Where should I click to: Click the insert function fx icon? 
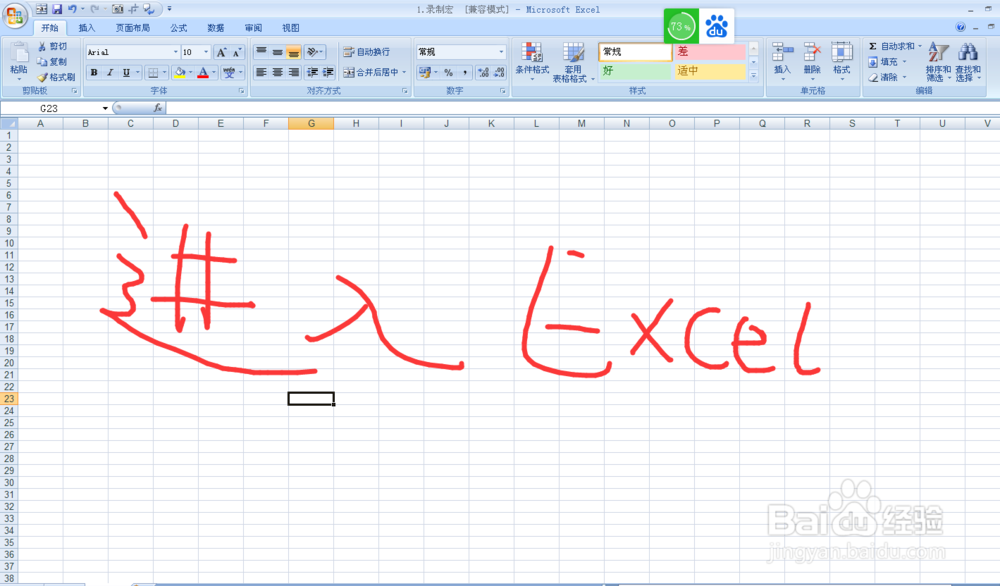coord(158,108)
